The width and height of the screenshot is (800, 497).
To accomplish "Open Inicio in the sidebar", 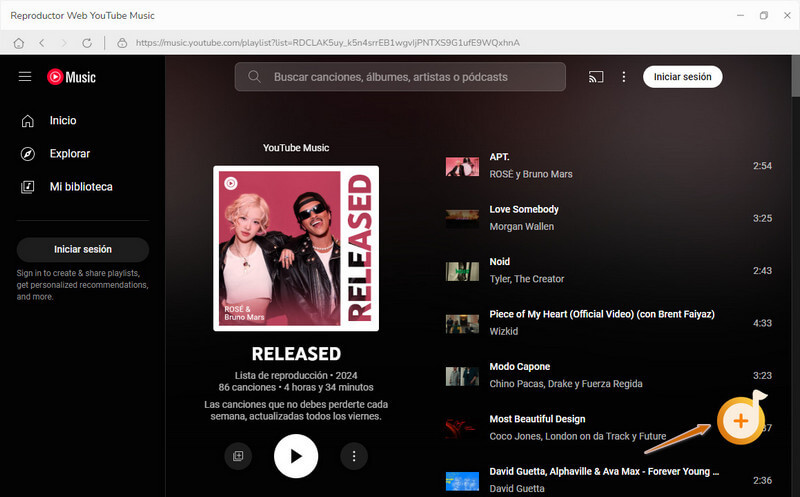I will 63,120.
